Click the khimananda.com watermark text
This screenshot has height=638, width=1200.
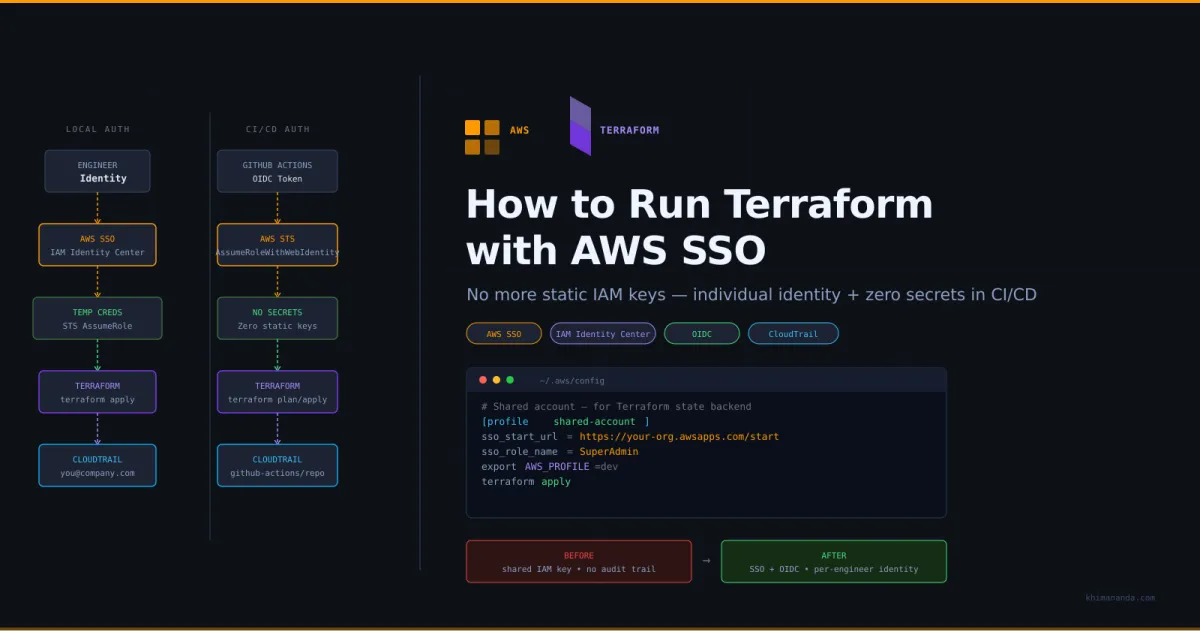[1120, 597]
